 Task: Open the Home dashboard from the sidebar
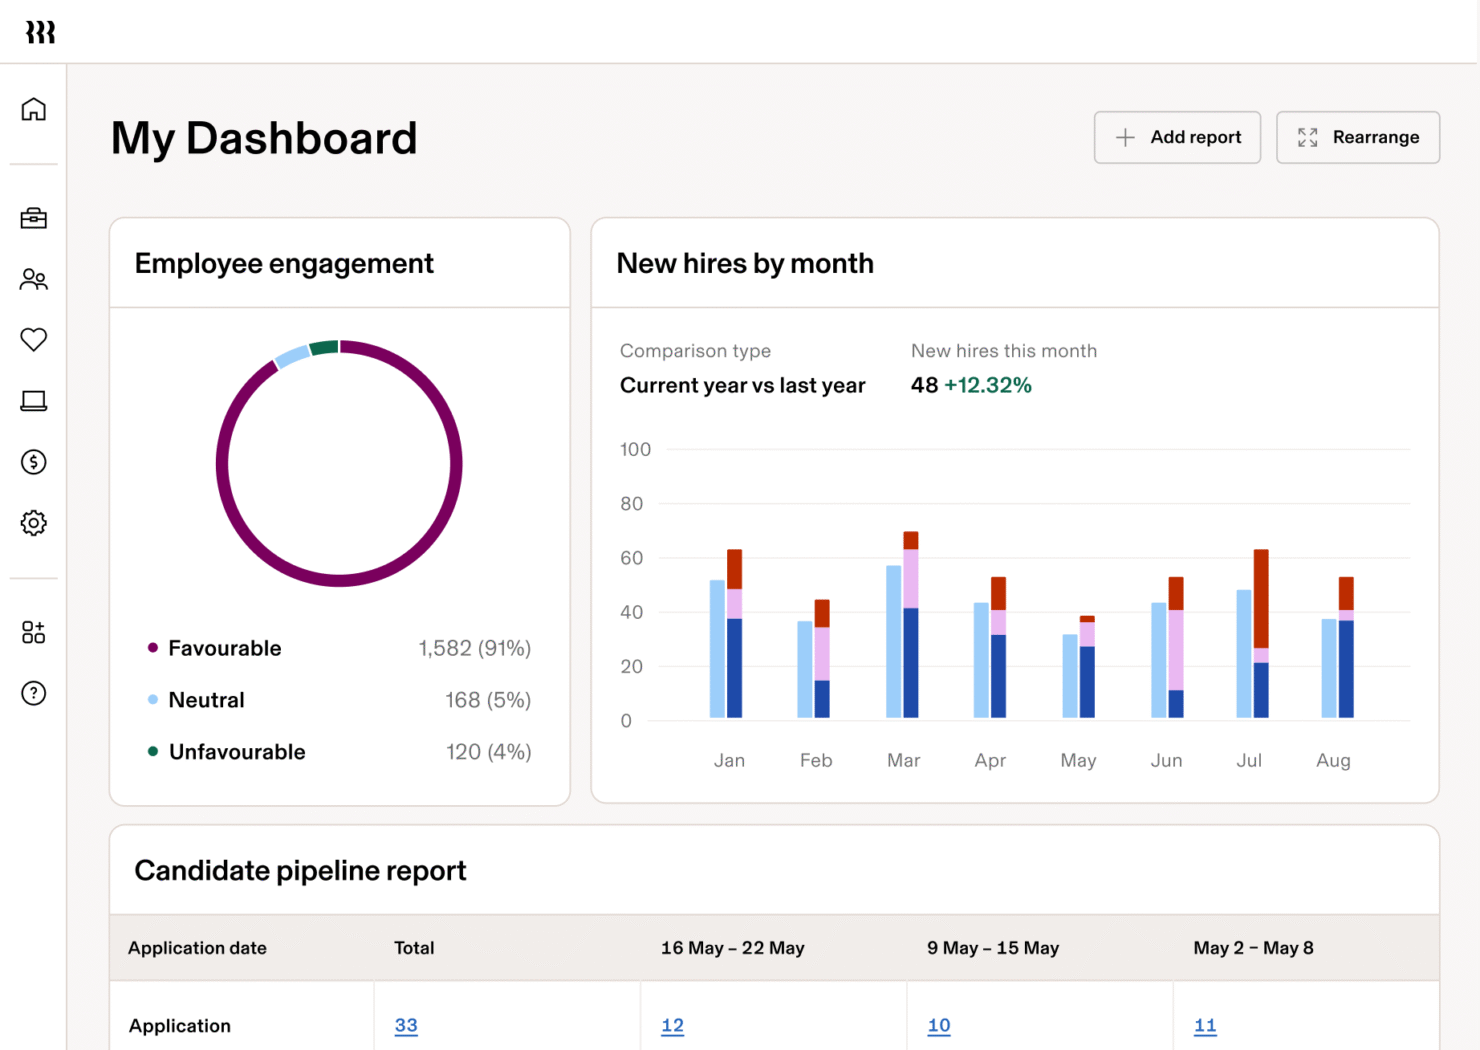(33, 109)
